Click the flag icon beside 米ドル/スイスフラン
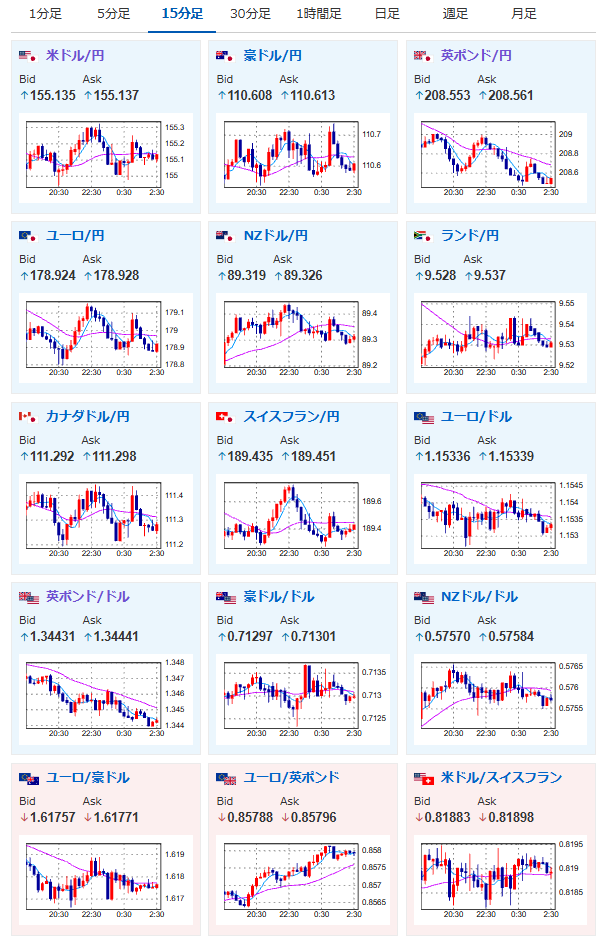The image size is (605, 939). [x=424, y=779]
